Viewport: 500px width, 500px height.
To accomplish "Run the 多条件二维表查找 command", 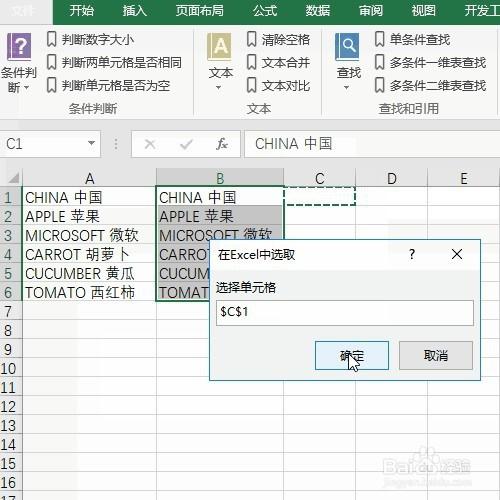I will (438, 86).
